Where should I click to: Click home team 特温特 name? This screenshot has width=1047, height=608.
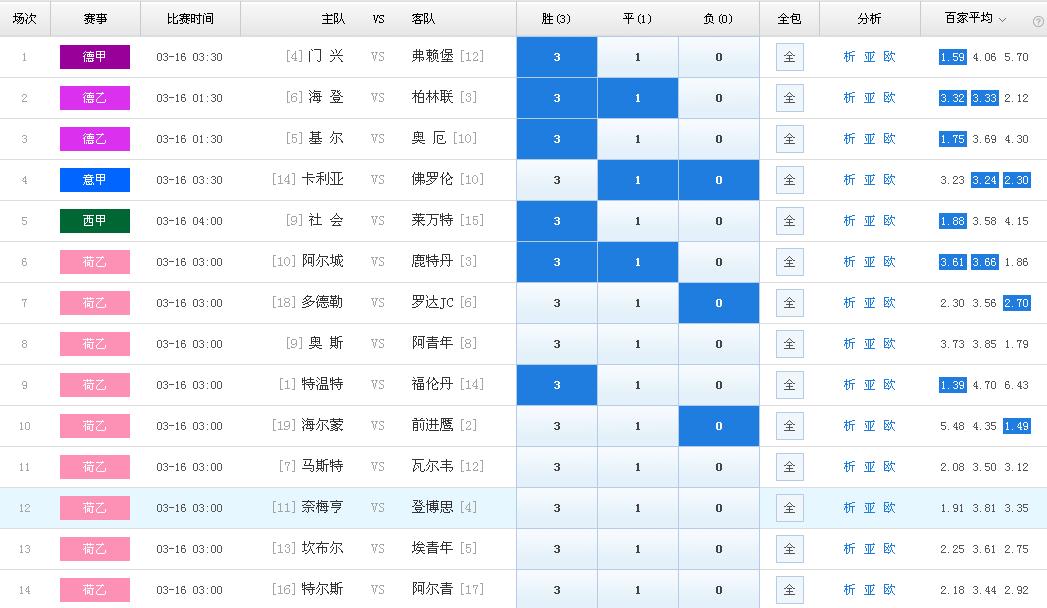pos(323,384)
